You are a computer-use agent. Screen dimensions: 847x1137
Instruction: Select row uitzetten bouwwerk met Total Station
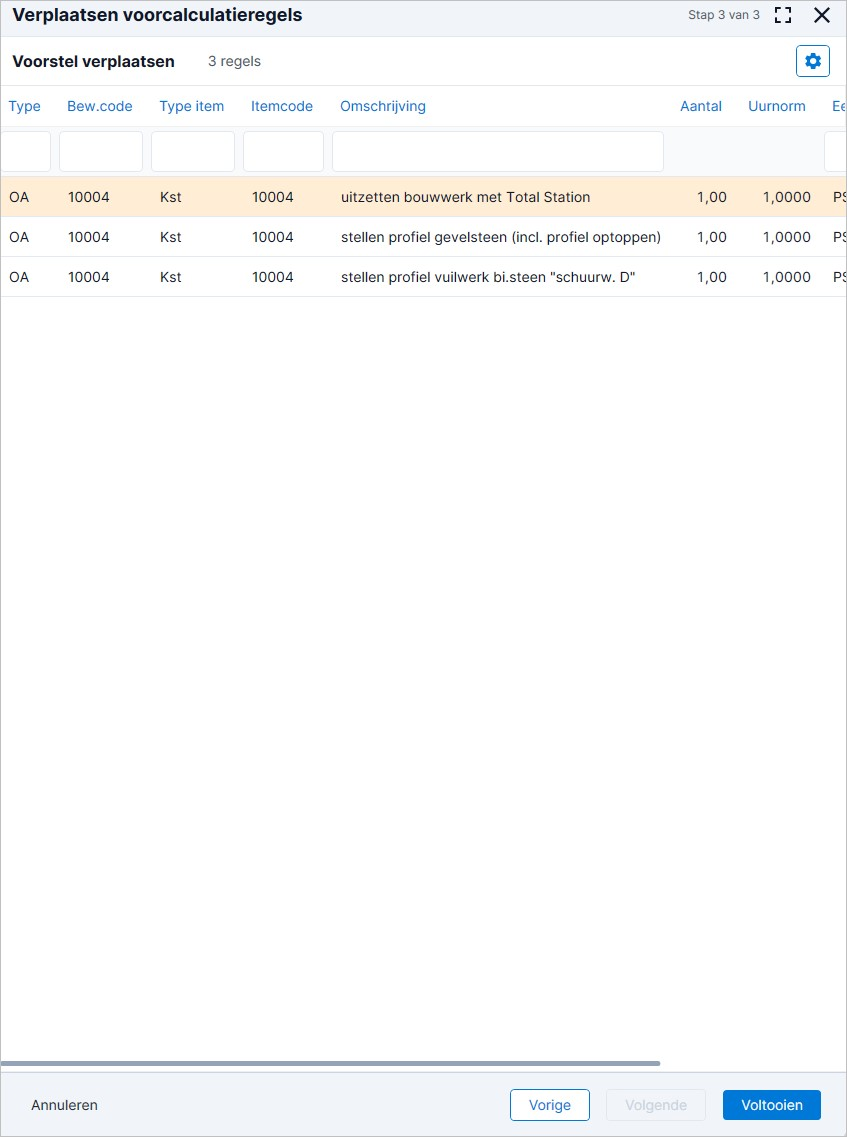tap(424, 197)
